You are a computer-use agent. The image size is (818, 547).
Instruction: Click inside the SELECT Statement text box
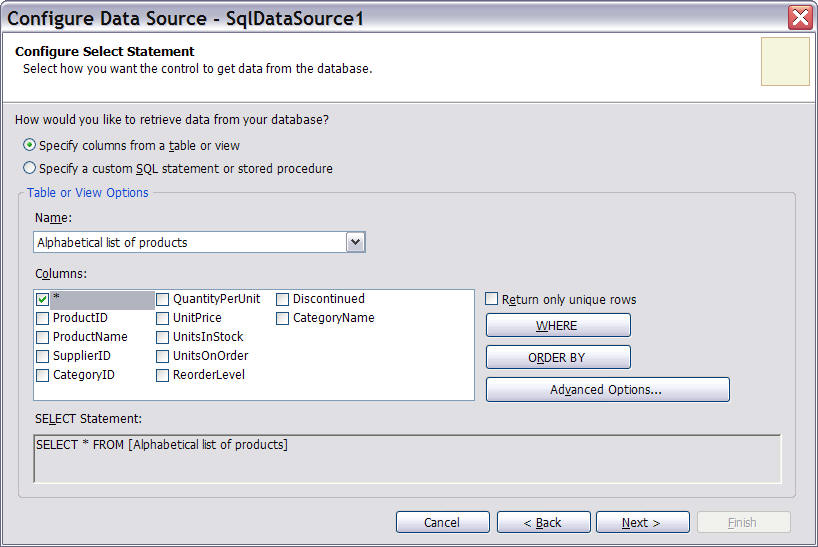[x=407, y=459]
